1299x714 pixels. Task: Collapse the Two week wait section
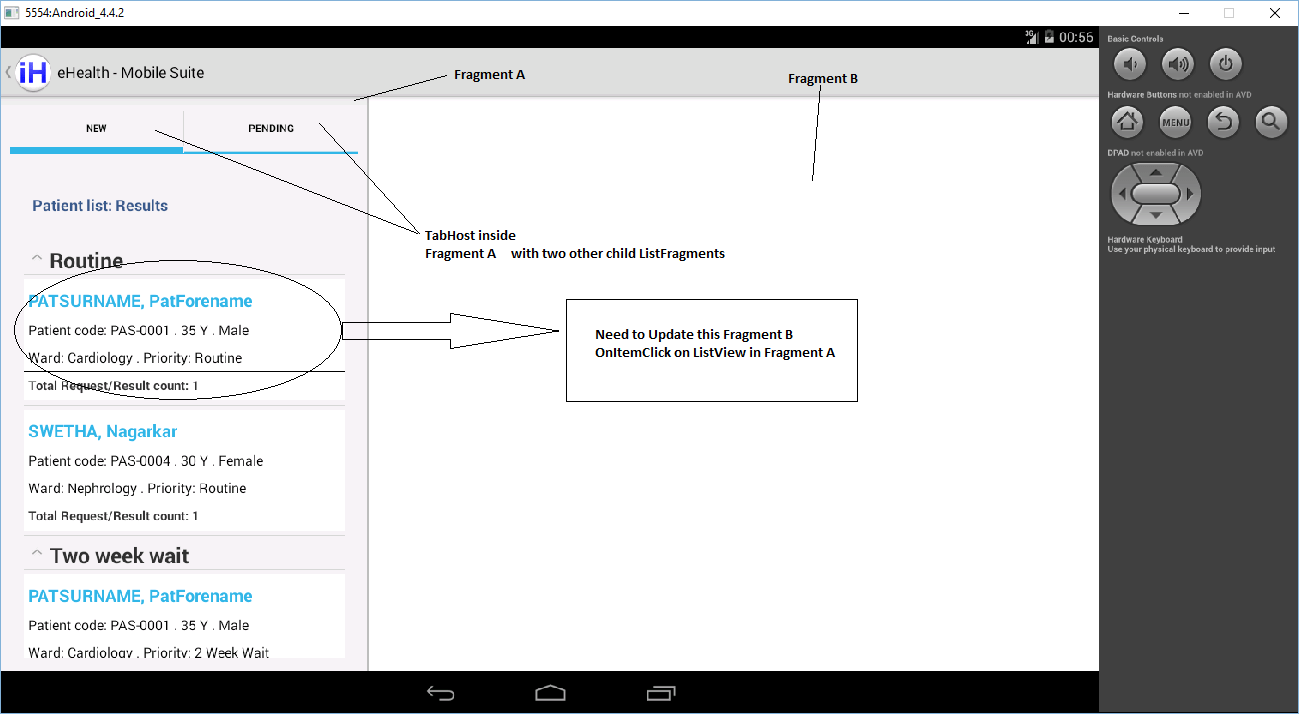[36, 552]
